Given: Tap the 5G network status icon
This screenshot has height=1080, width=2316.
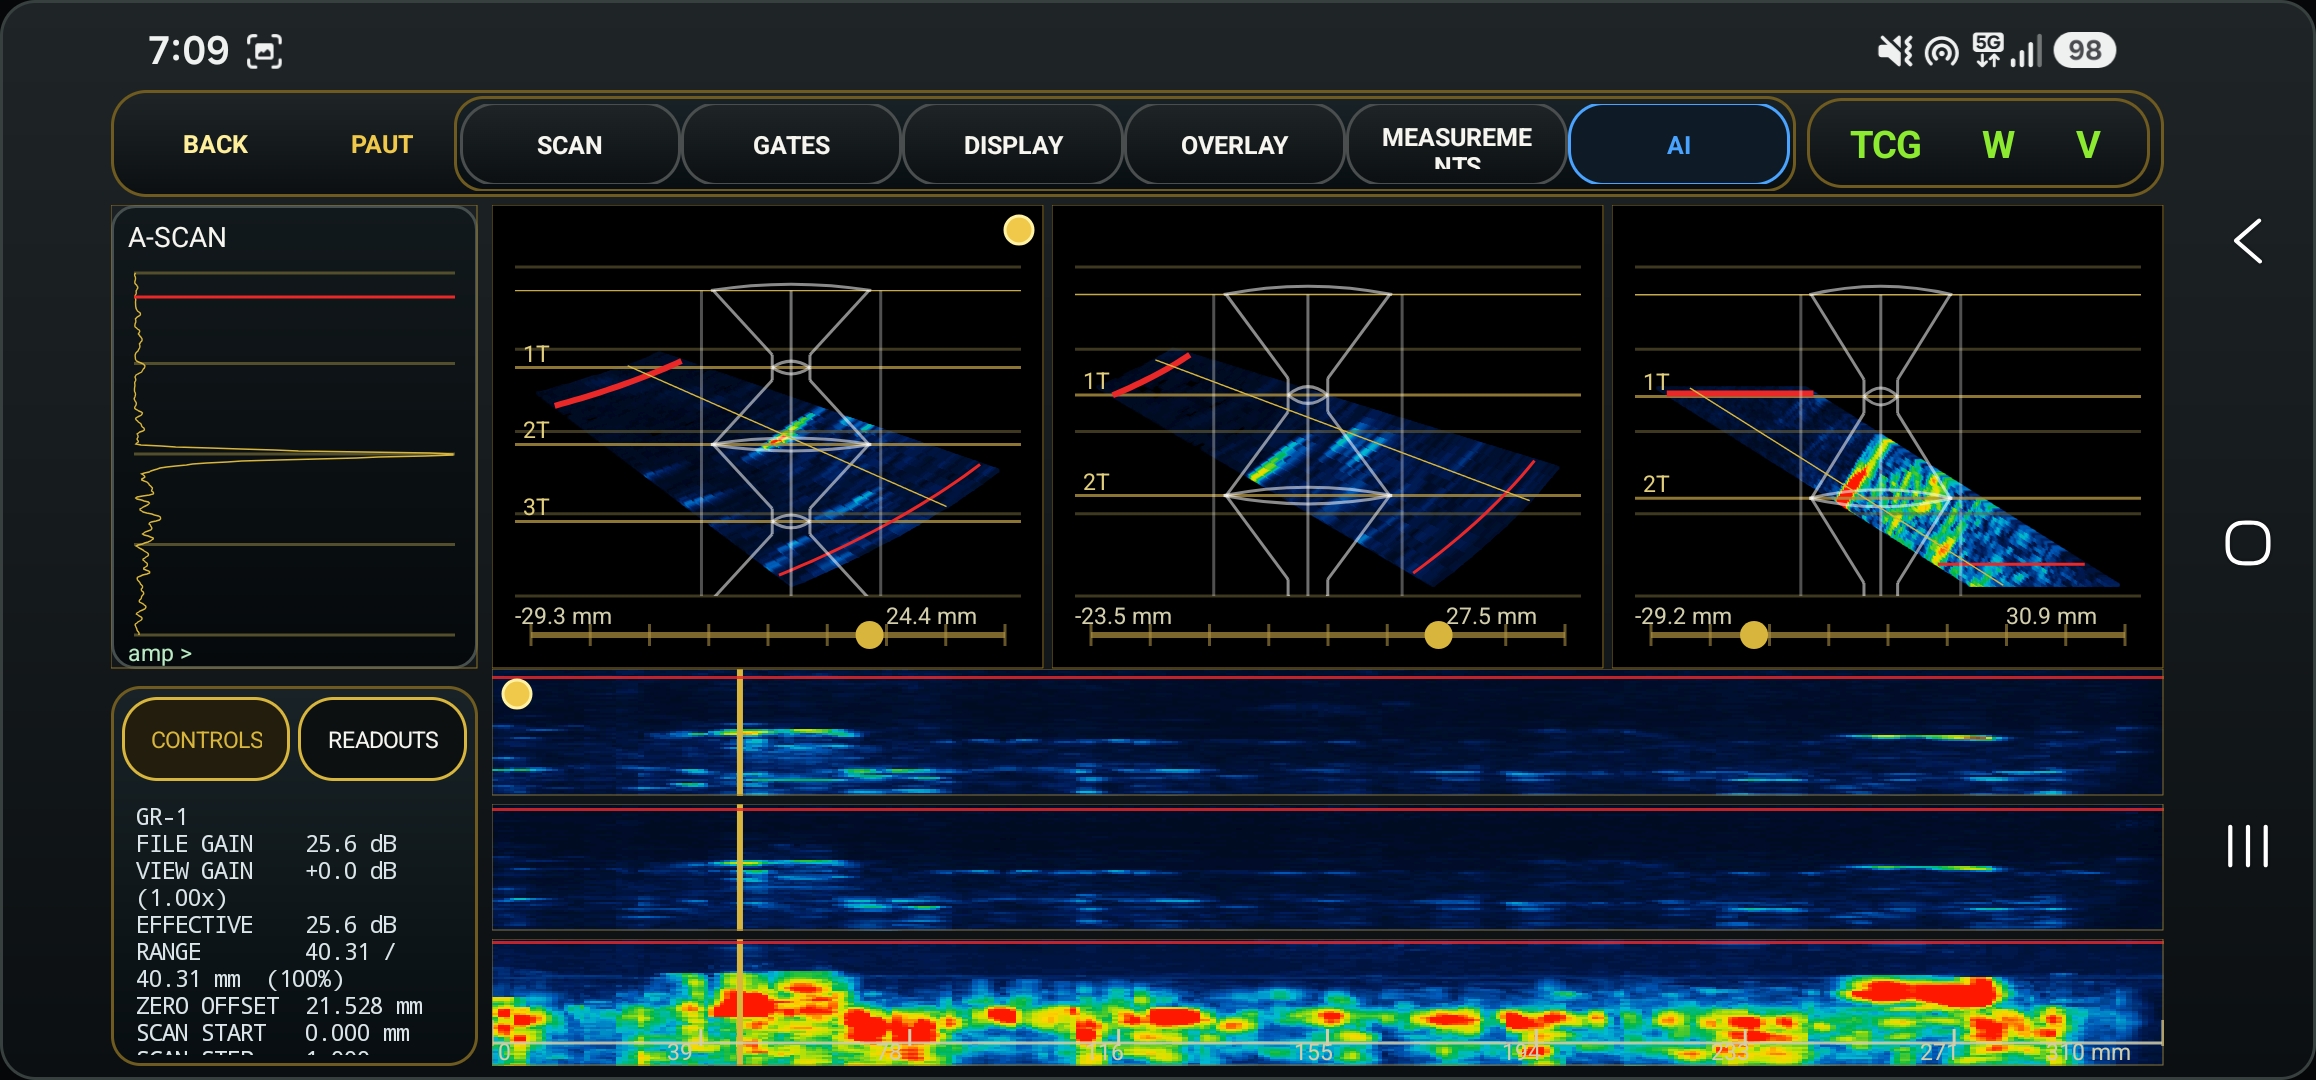Looking at the screenshot, I should point(1988,51).
